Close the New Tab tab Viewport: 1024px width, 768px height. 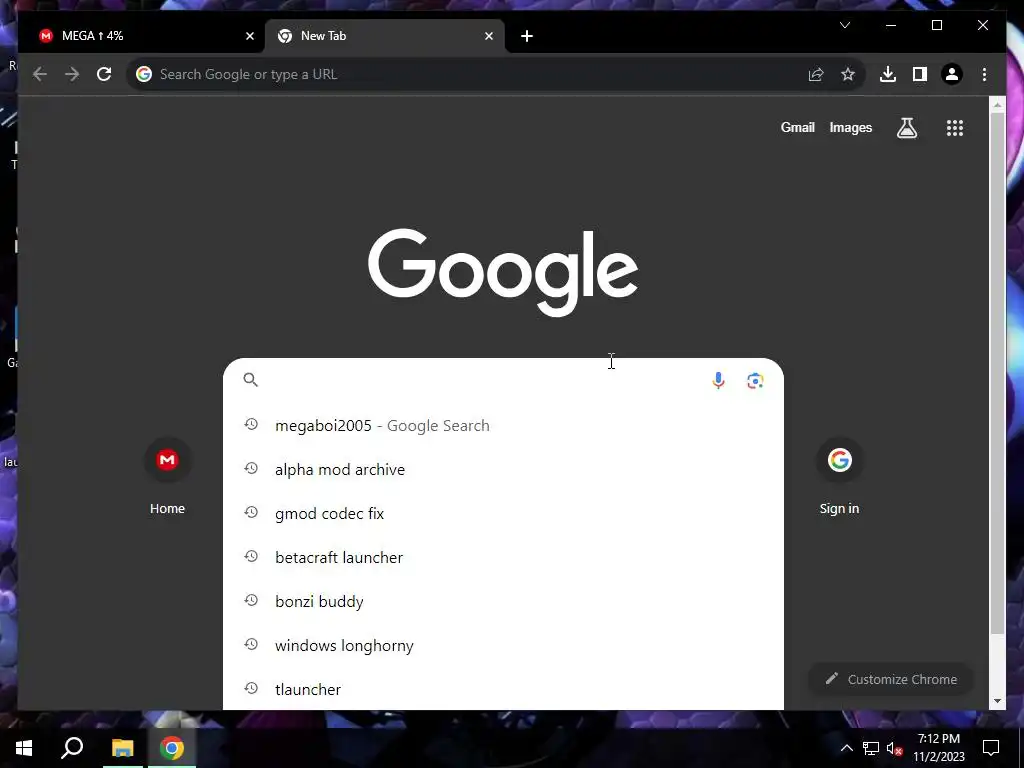click(x=488, y=36)
